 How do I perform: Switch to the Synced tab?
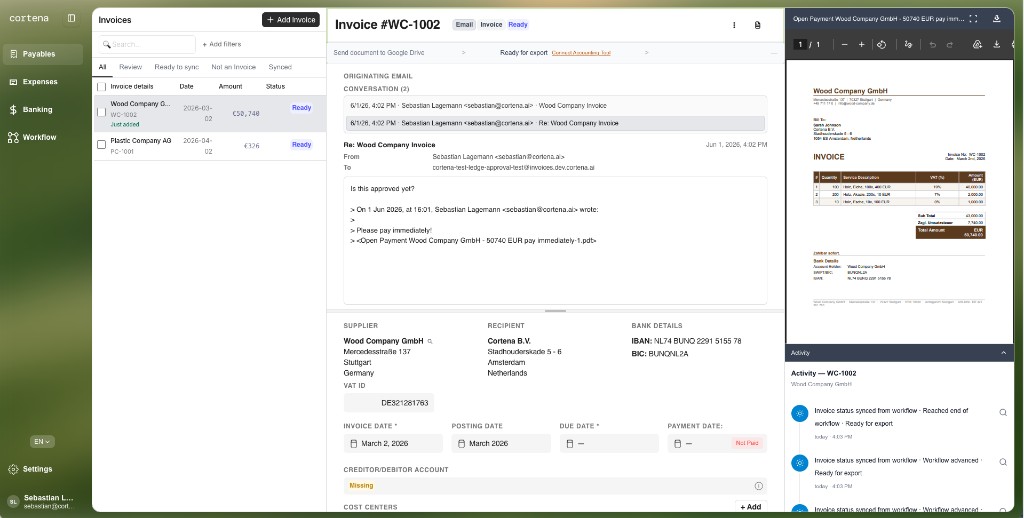click(280, 67)
